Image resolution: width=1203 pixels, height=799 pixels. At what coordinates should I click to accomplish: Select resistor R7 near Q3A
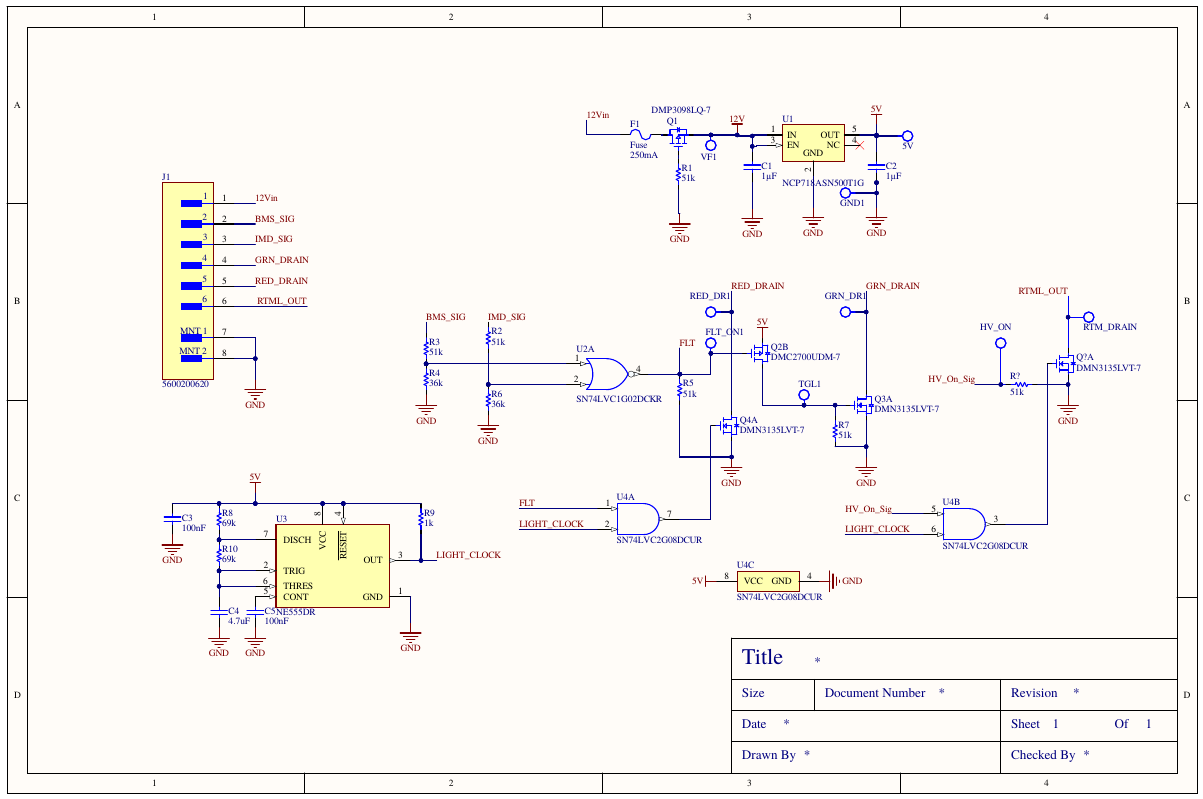pyautogui.click(x=835, y=431)
